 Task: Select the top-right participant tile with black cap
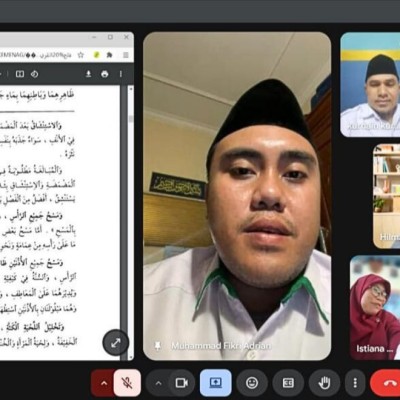tap(370, 85)
